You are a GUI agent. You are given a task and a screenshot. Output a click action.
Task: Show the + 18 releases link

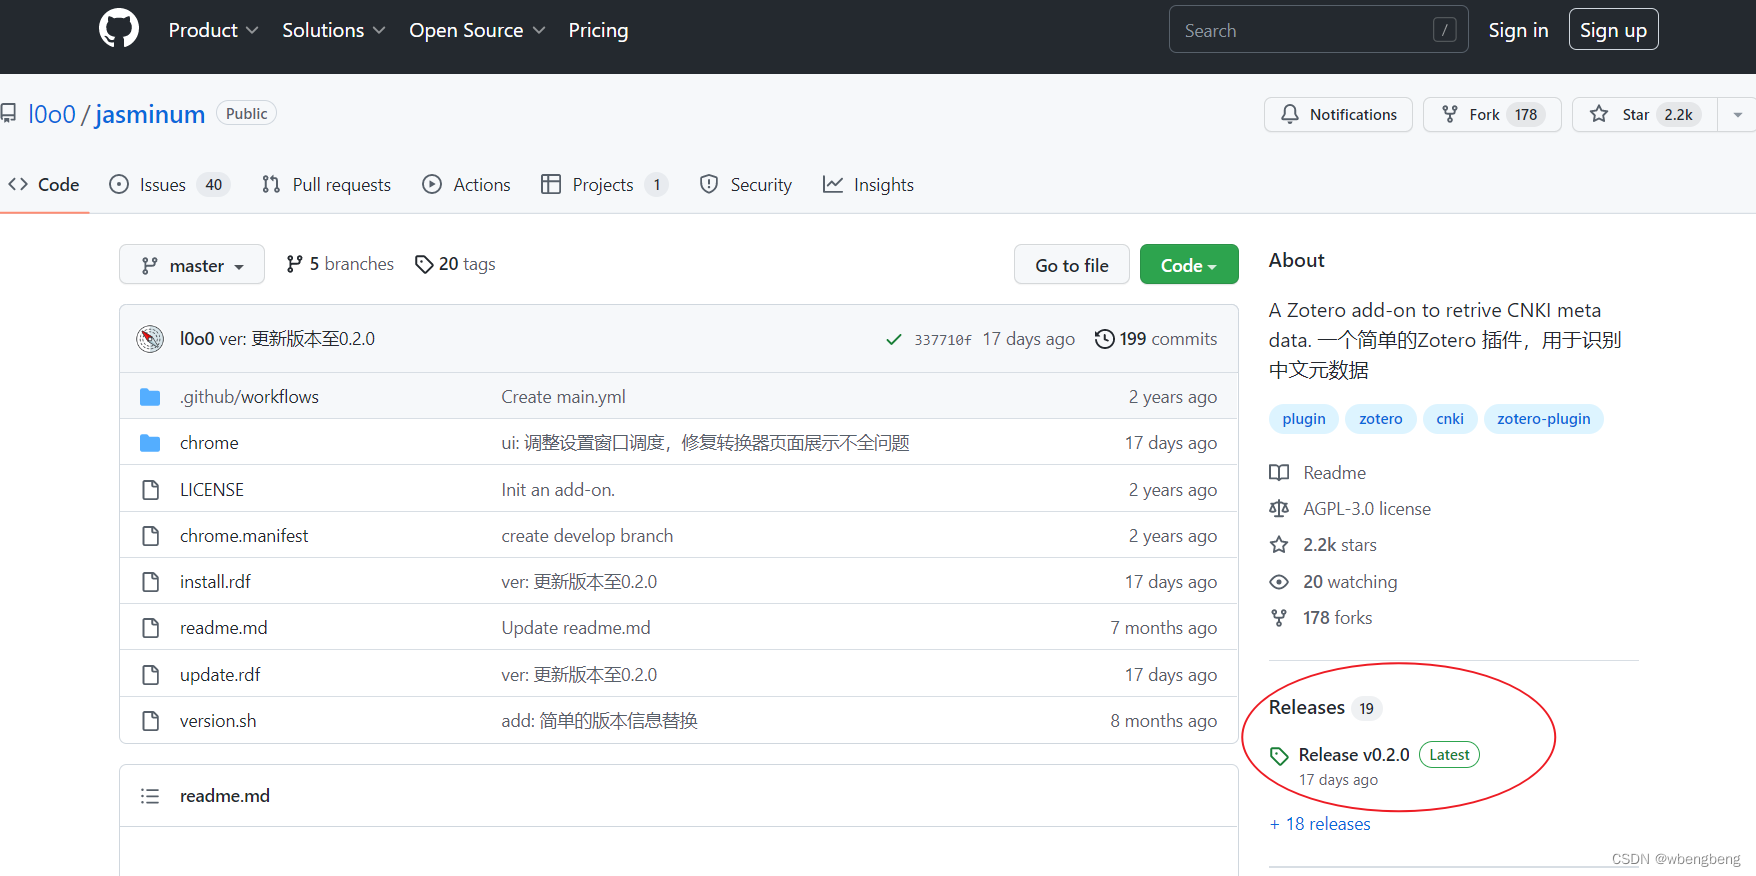(x=1320, y=824)
